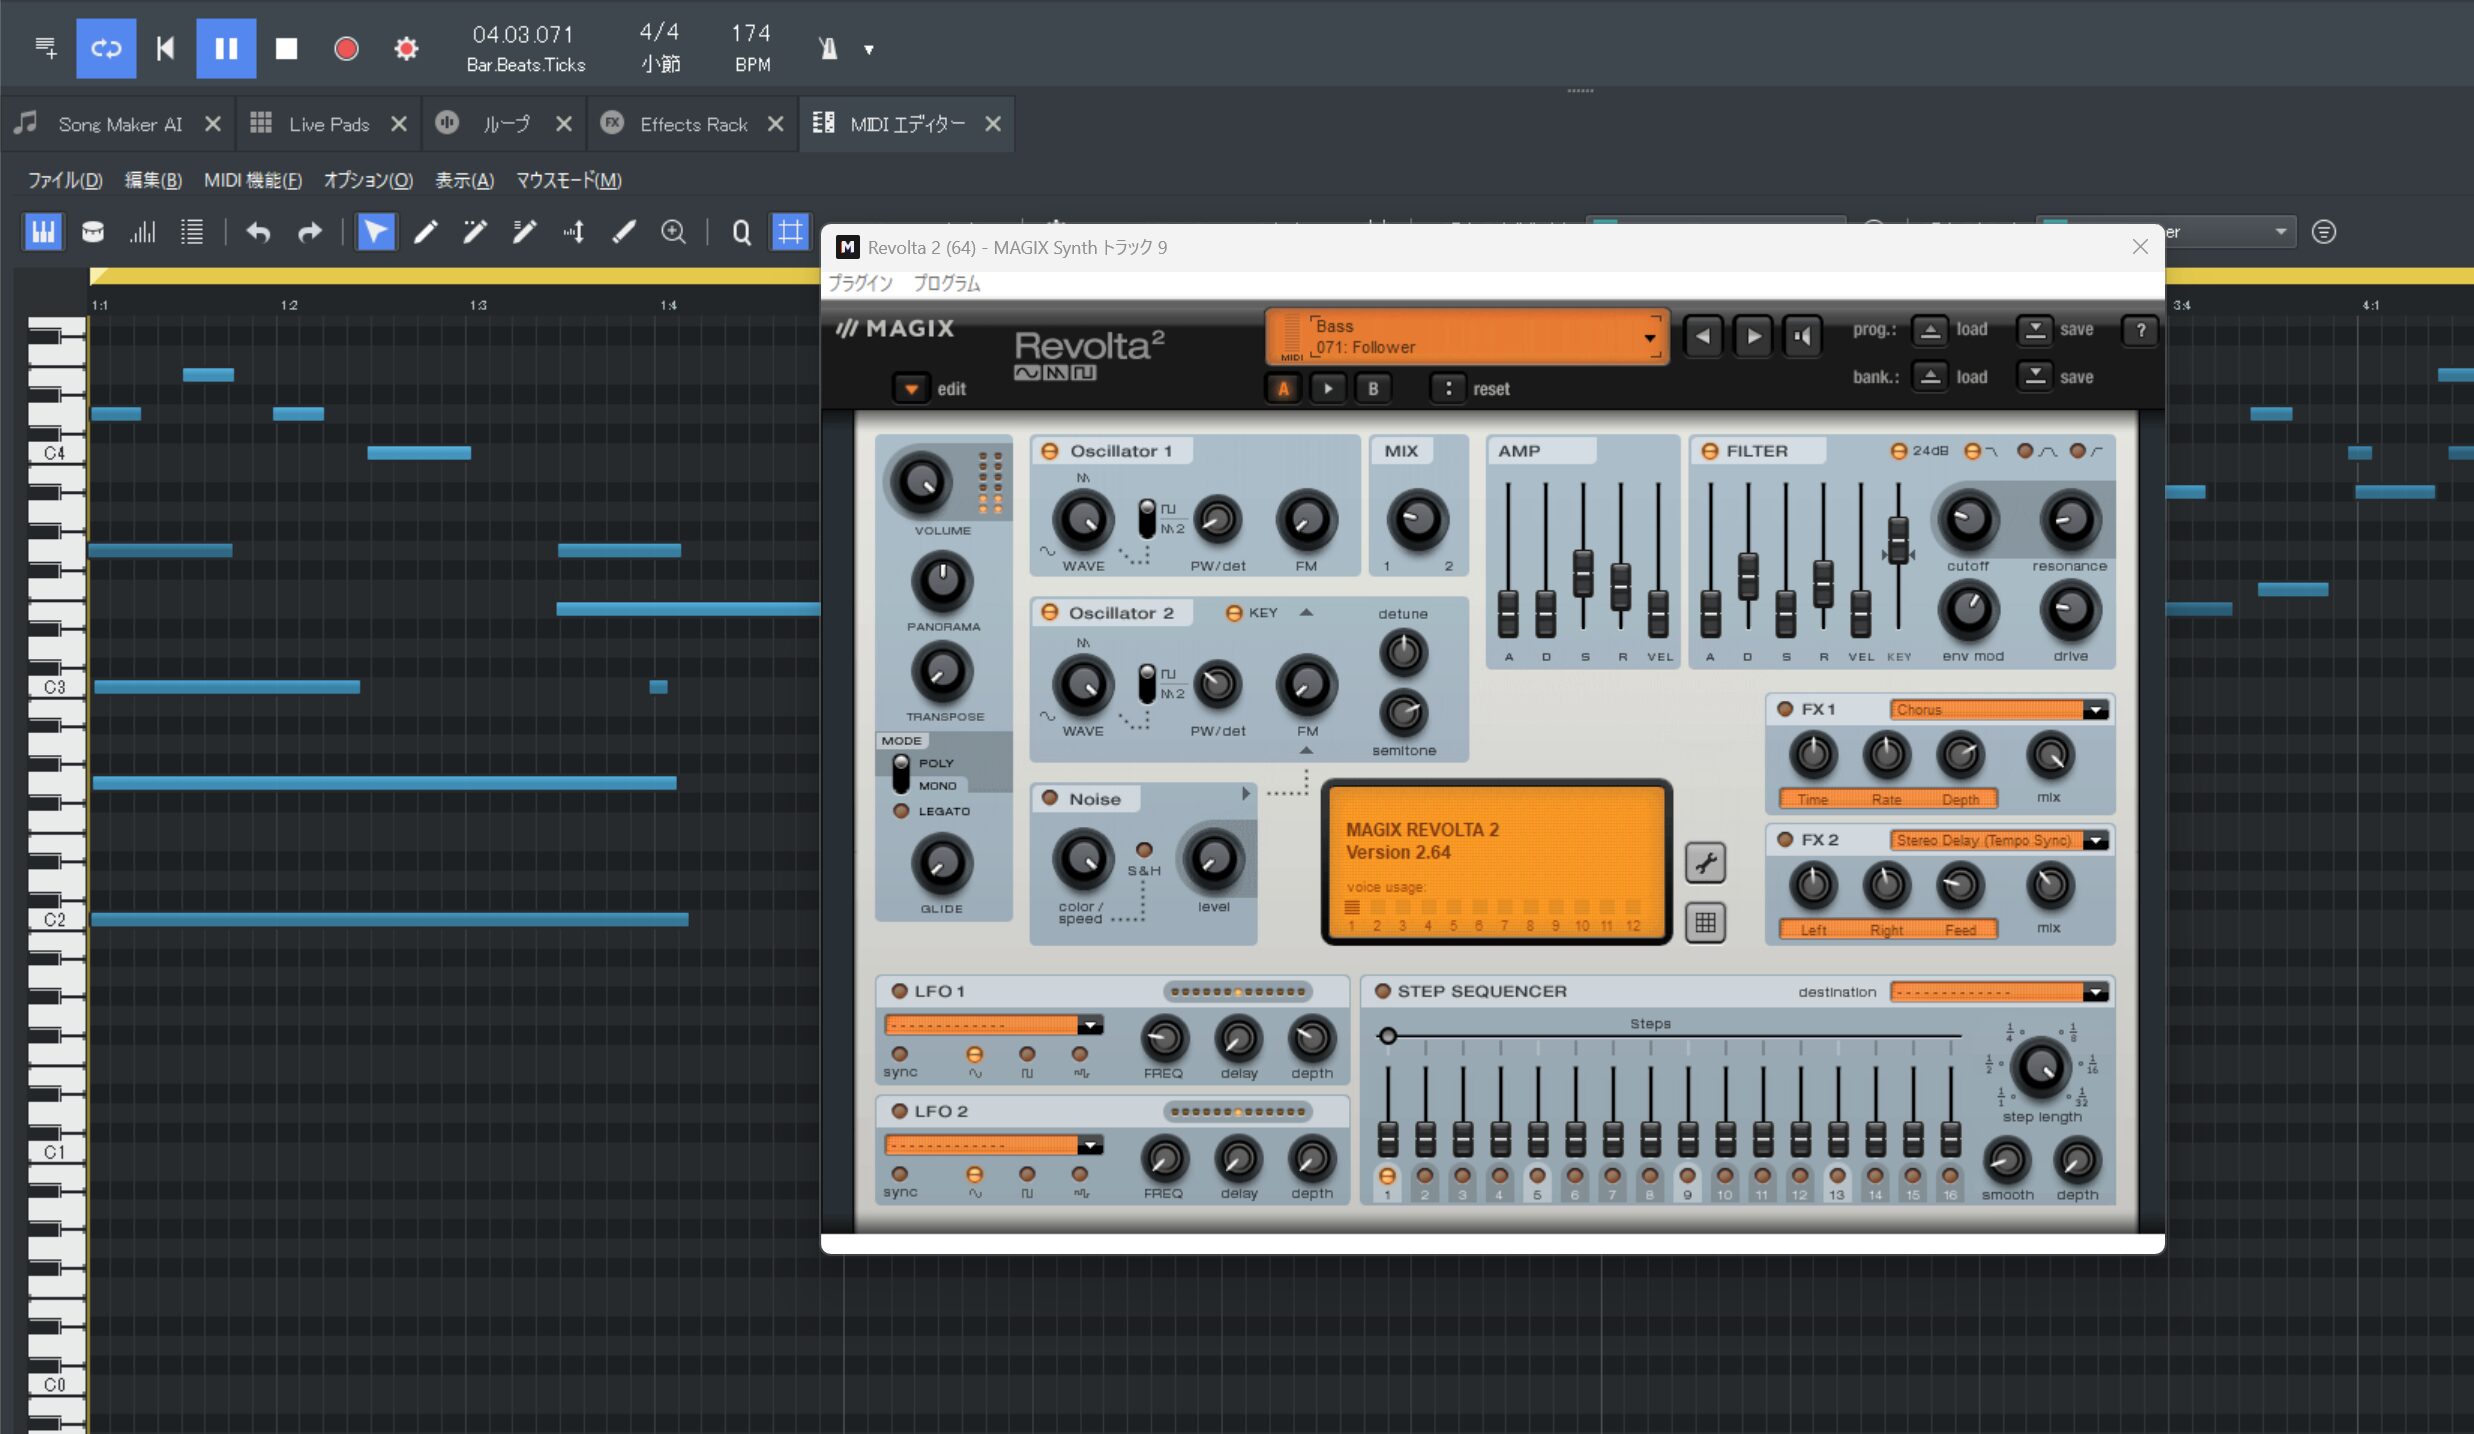Open the Revolta 2 プログラム menu

tap(947, 283)
